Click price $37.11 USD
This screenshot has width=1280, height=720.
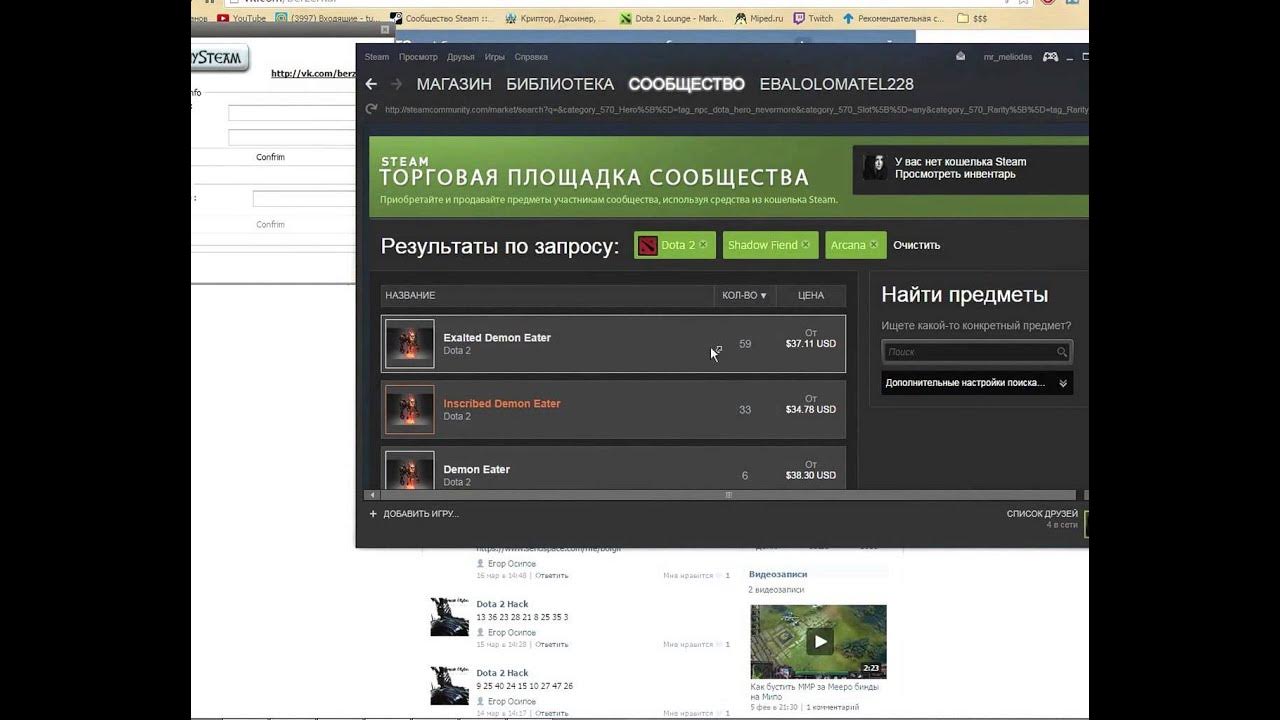[x=811, y=344]
